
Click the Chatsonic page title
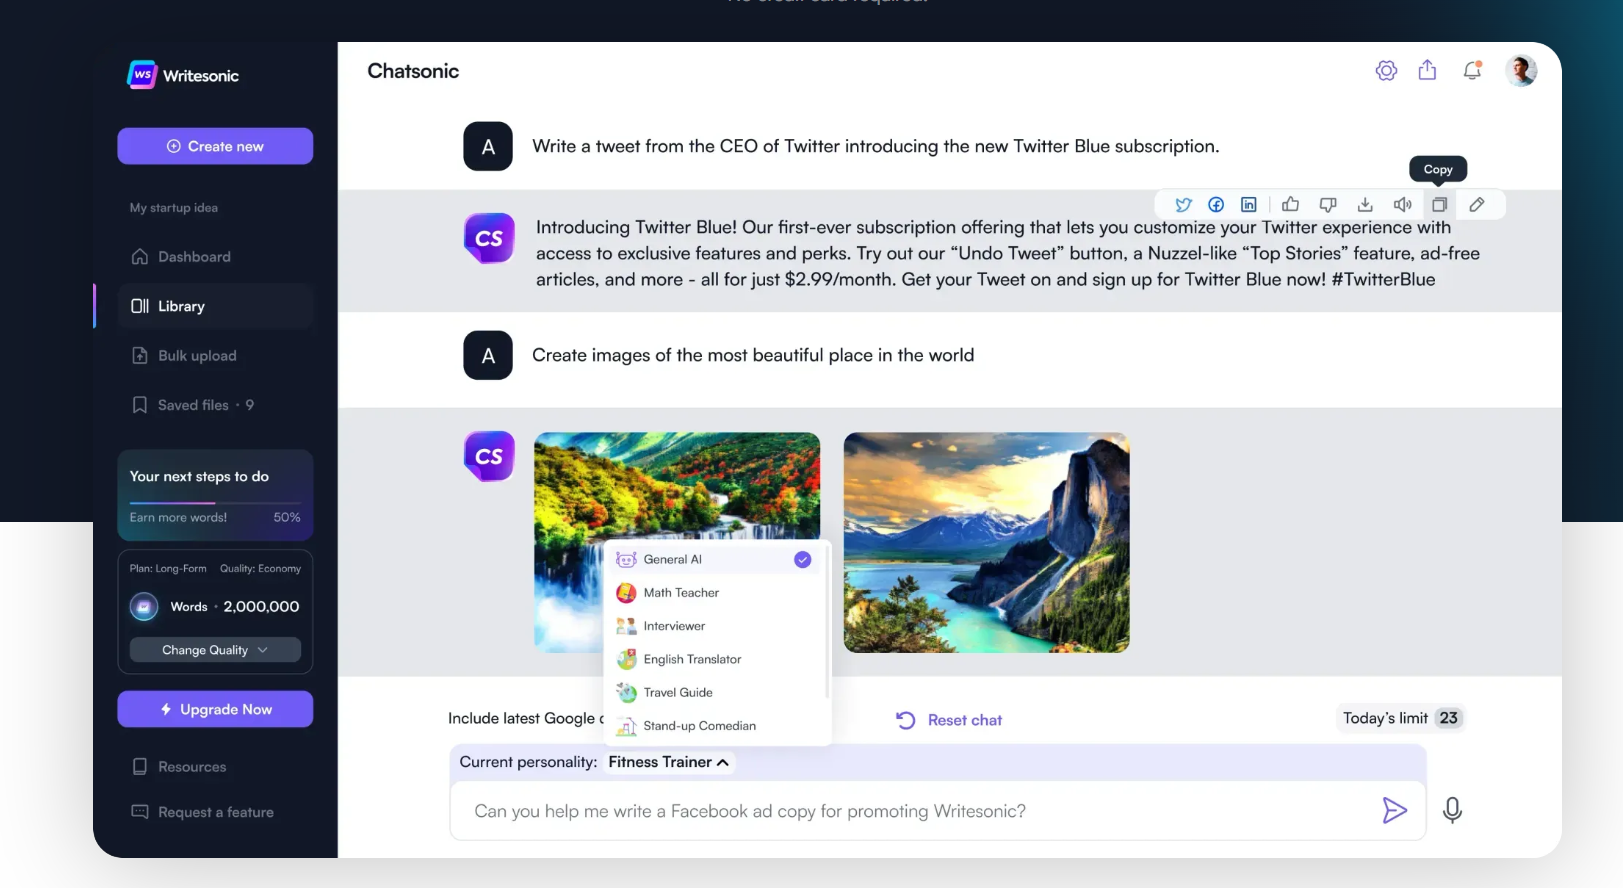413,71
